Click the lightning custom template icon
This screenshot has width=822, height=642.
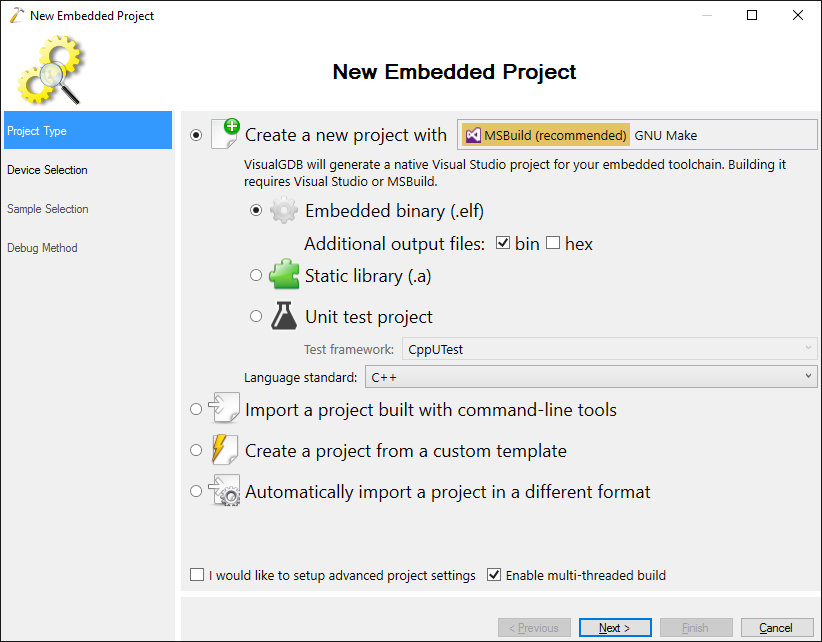point(223,450)
